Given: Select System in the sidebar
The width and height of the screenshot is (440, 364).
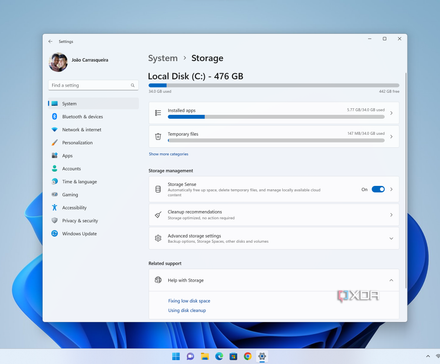Looking at the screenshot, I should pyautogui.click(x=93, y=104).
